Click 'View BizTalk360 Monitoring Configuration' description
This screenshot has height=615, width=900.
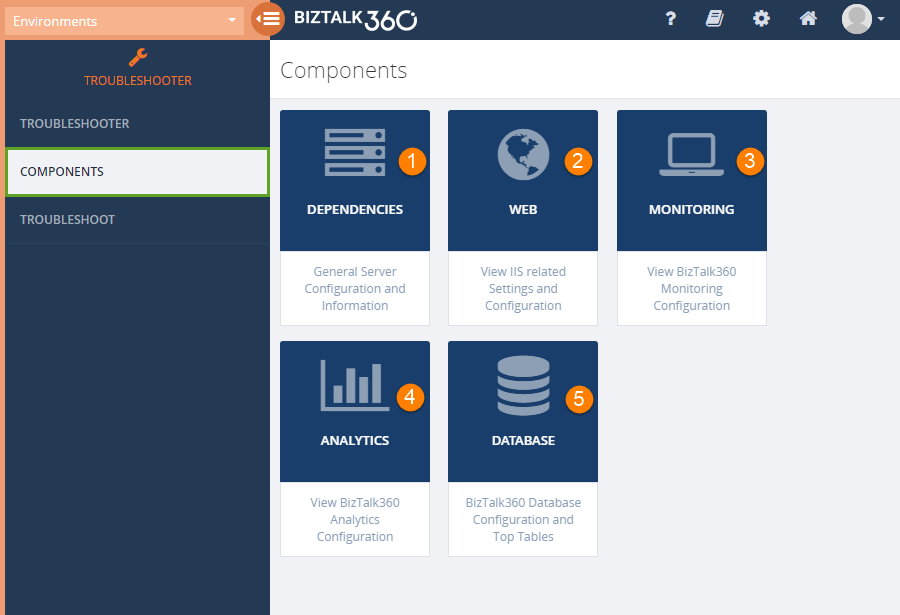[x=691, y=288]
